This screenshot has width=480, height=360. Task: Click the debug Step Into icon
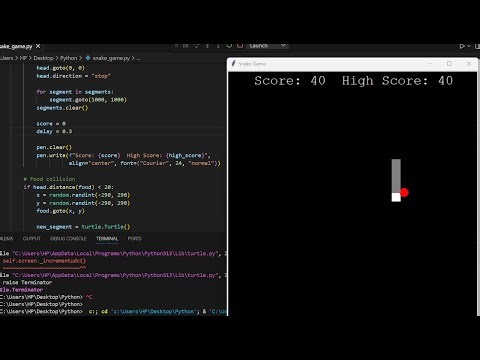(x=207, y=46)
